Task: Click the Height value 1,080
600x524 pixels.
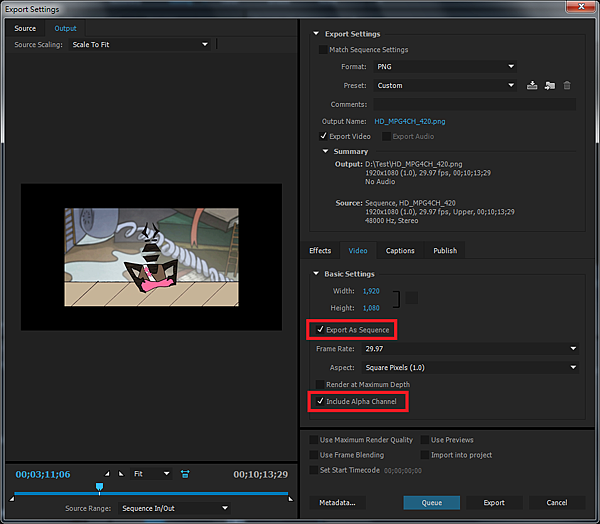Action: click(x=371, y=308)
